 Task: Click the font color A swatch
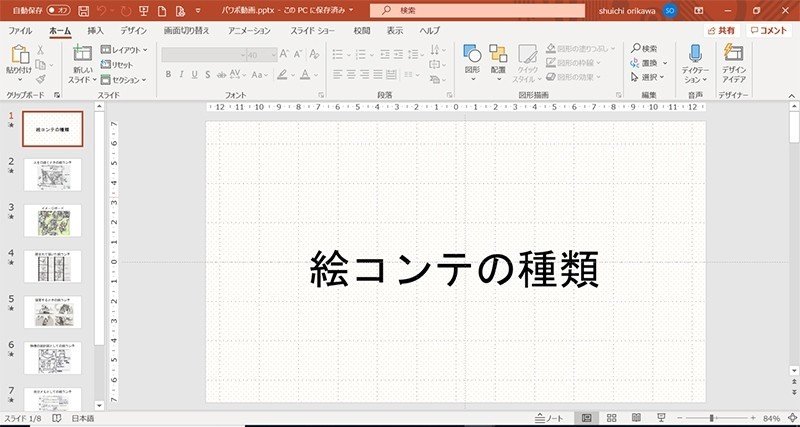point(305,74)
